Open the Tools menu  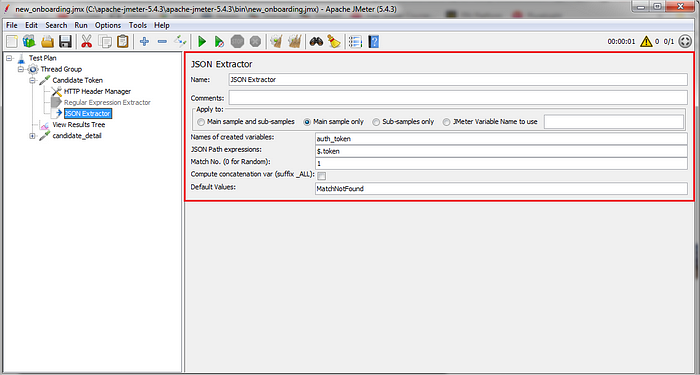(138, 25)
